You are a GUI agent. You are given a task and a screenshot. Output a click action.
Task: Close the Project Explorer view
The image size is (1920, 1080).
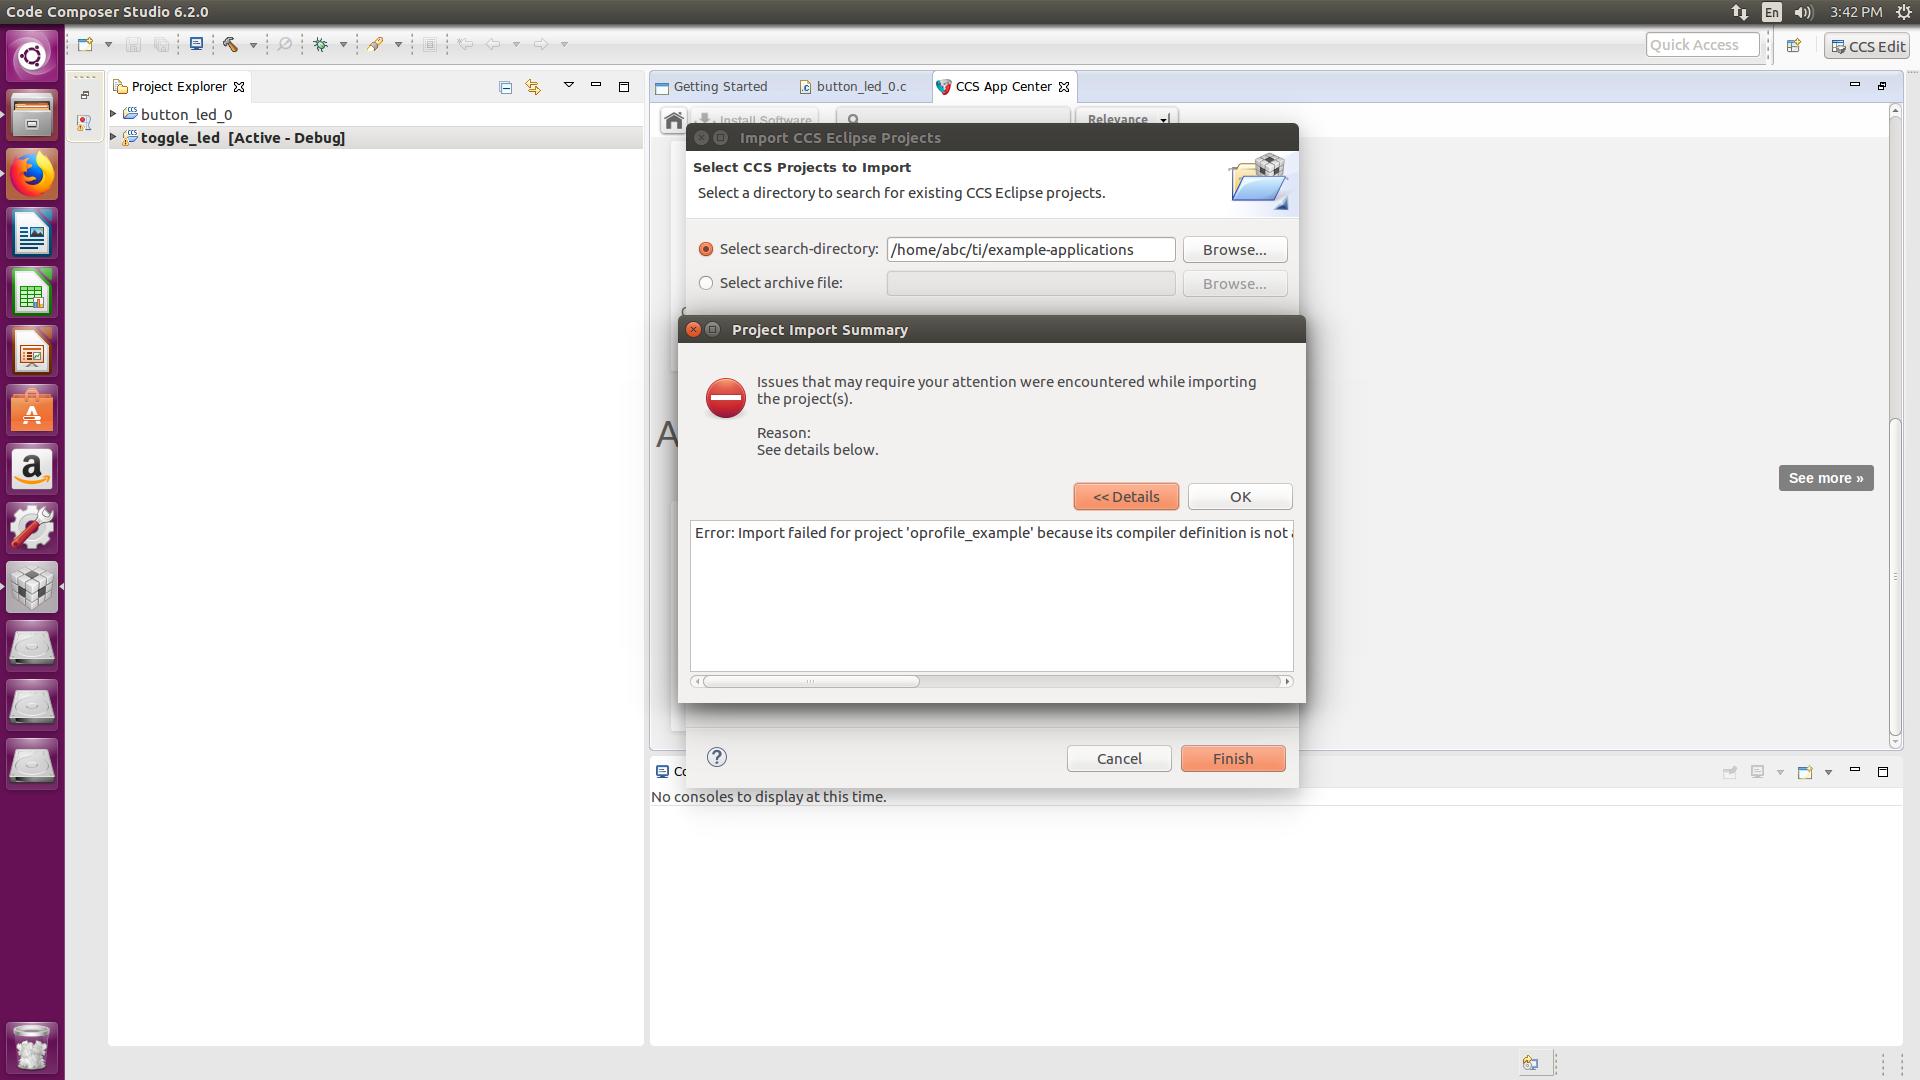(239, 87)
